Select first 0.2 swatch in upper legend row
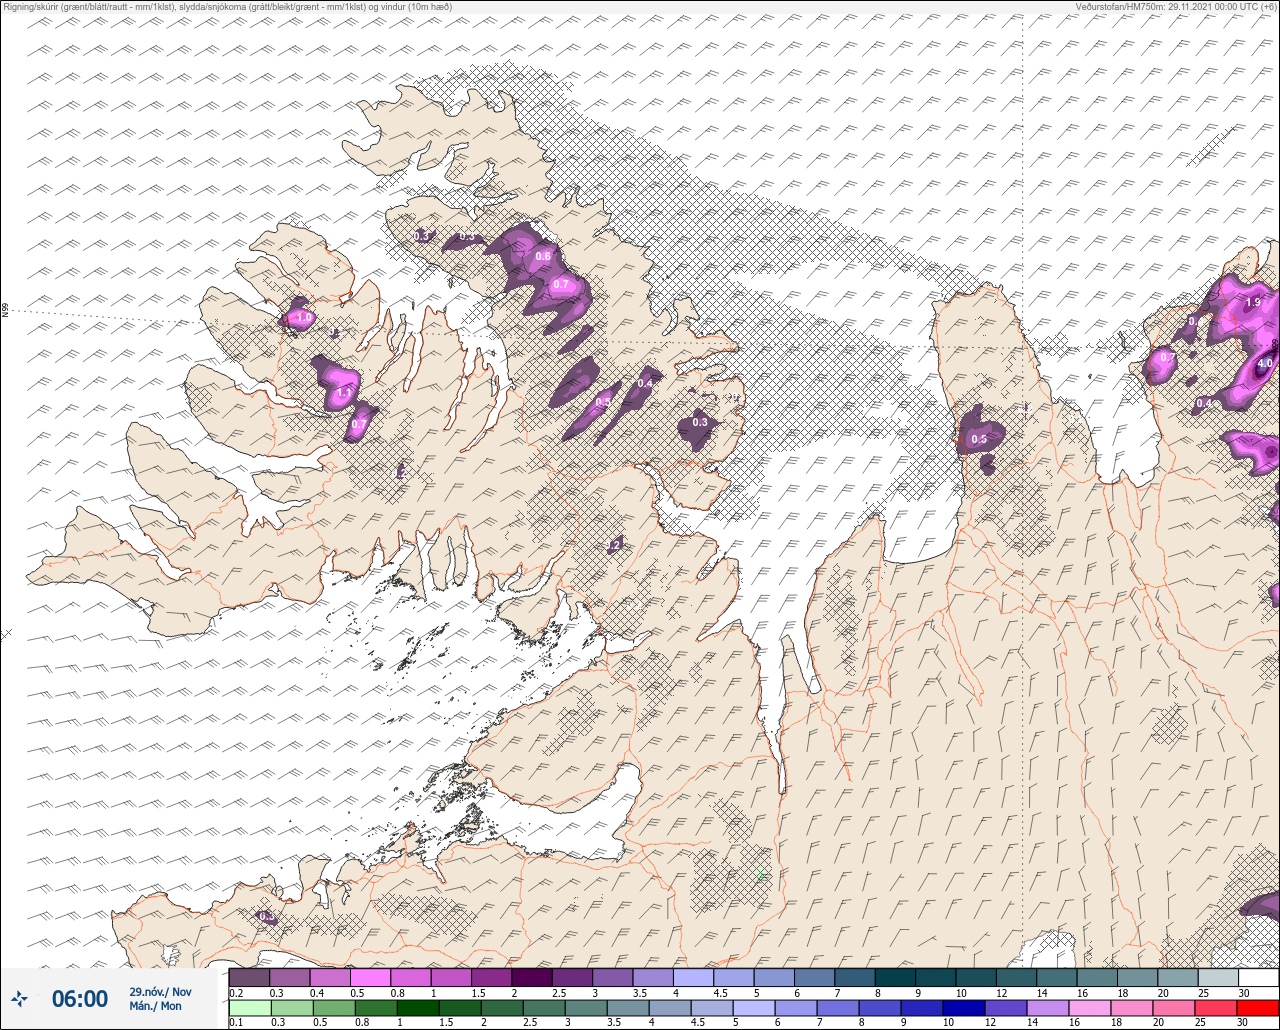The width and height of the screenshot is (1280, 1030). [249, 977]
